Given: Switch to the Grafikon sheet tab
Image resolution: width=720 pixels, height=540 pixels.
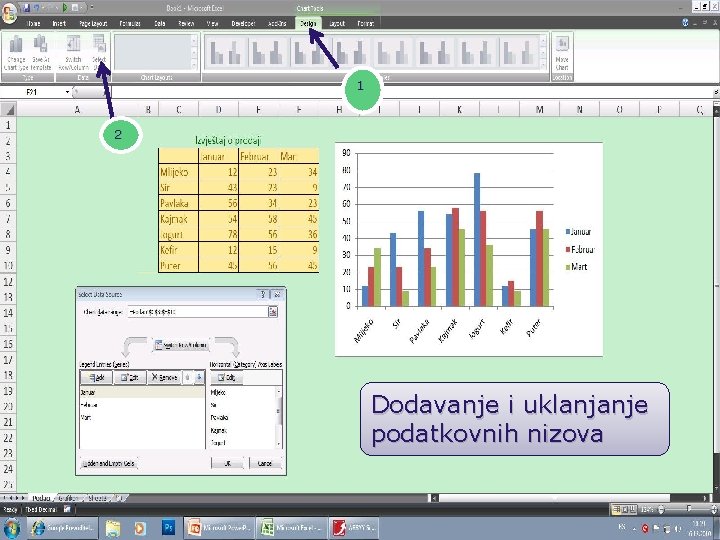Looking at the screenshot, I should click(x=69, y=498).
